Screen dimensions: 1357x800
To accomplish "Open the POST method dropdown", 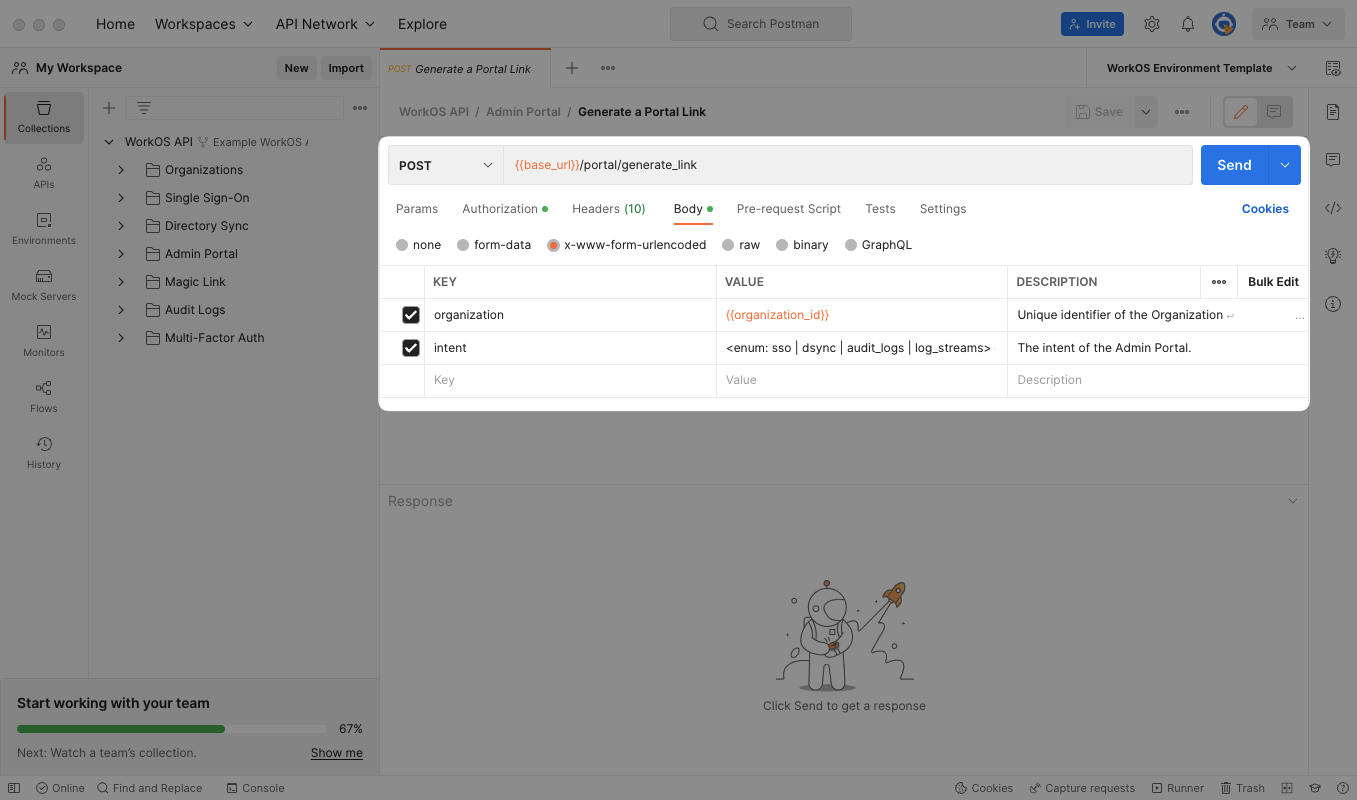I will 445,165.
